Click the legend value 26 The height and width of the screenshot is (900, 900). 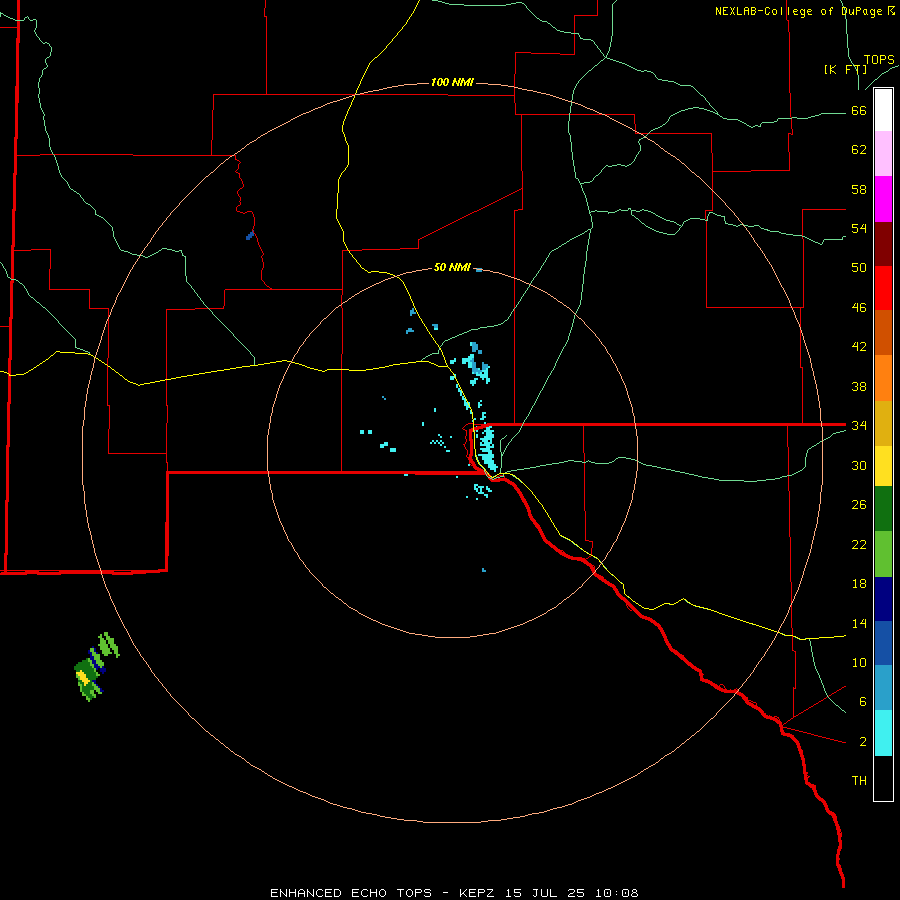(x=859, y=505)
